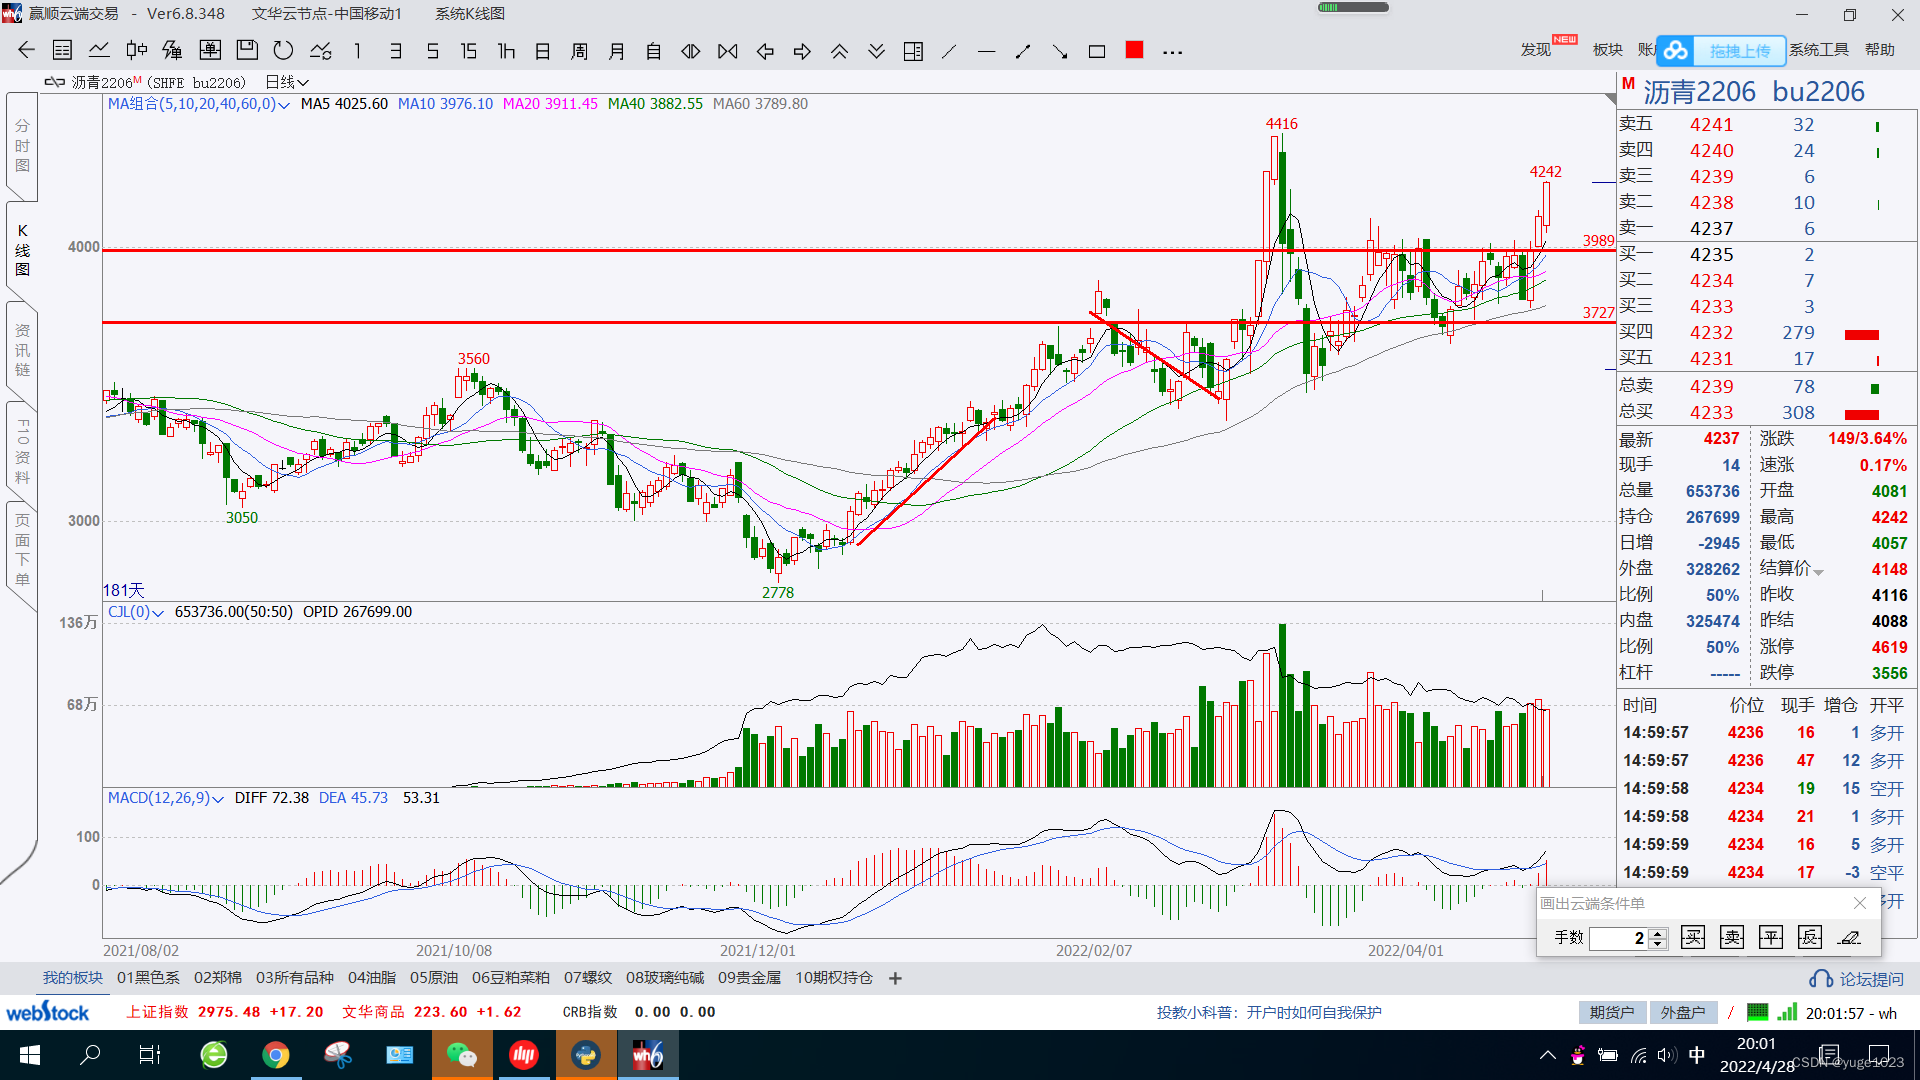Open the 发现 menu

point(1536,50)
